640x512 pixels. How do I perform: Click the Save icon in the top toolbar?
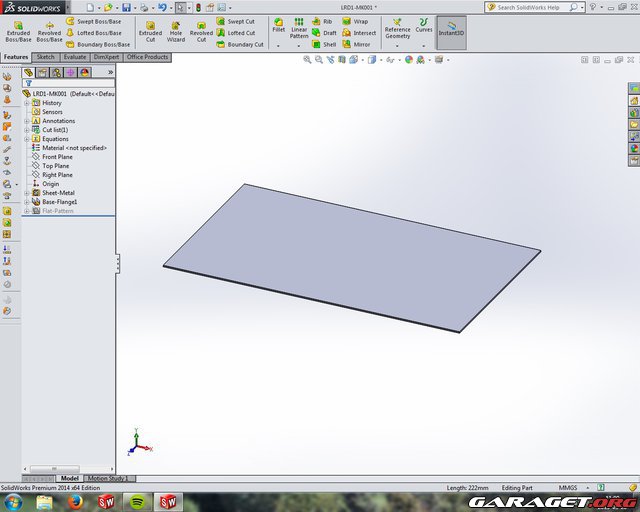click(x=126, y=7)
